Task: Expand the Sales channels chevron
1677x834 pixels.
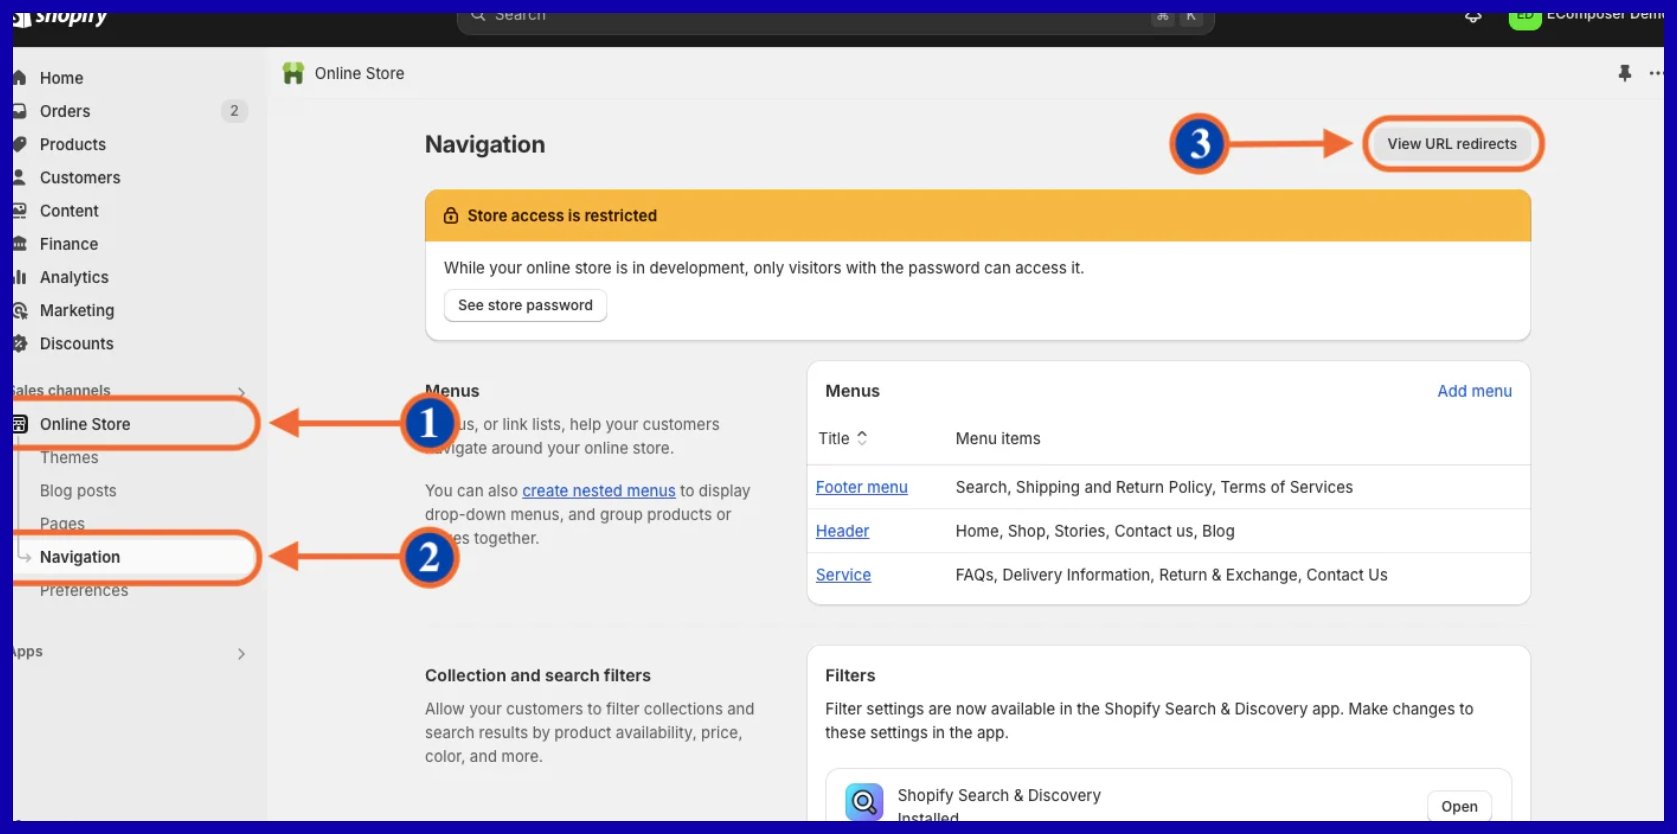Action: [x=241, y=391]
